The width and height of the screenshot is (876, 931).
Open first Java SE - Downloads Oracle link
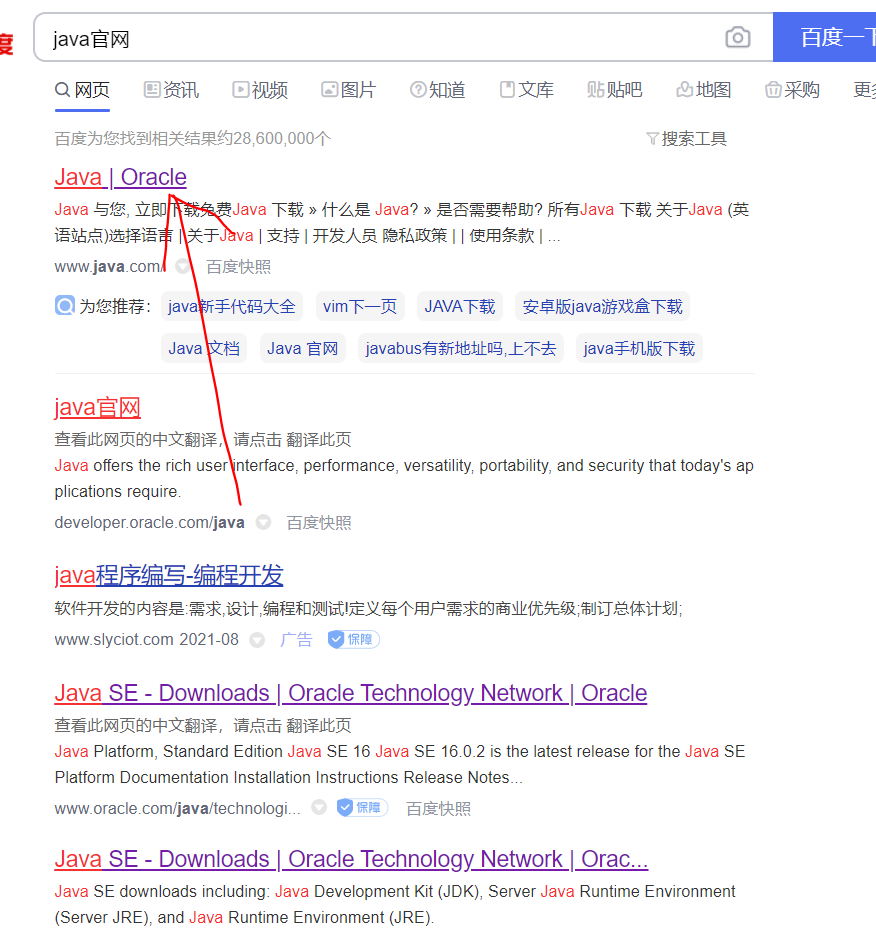point(350,694)
